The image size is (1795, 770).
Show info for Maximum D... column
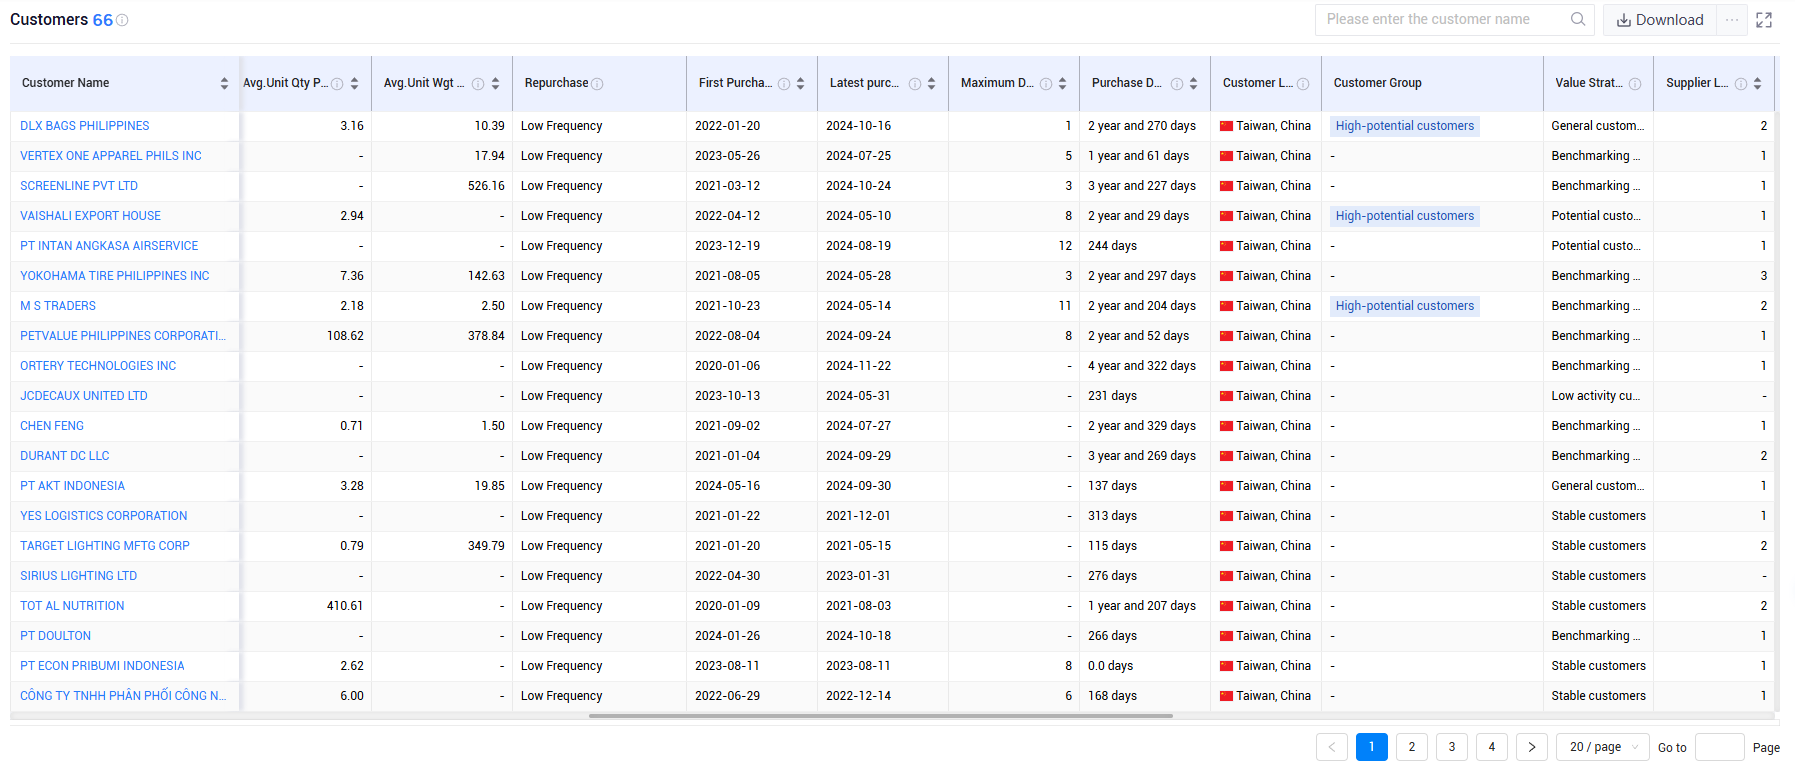click(x=1046, y=84)
